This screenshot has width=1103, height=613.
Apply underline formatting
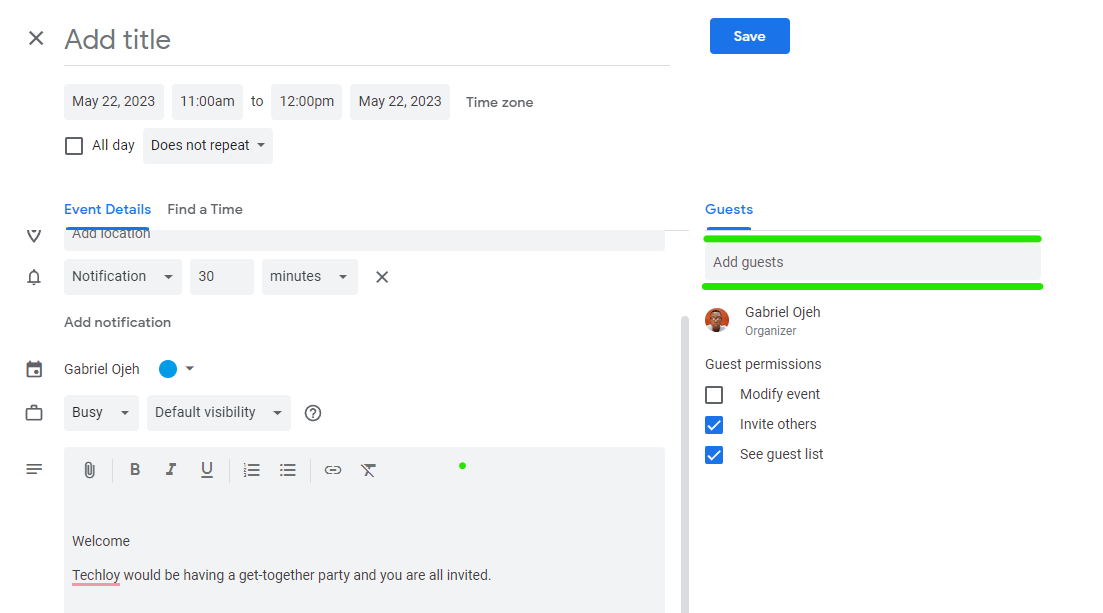[x=207, y=470]
